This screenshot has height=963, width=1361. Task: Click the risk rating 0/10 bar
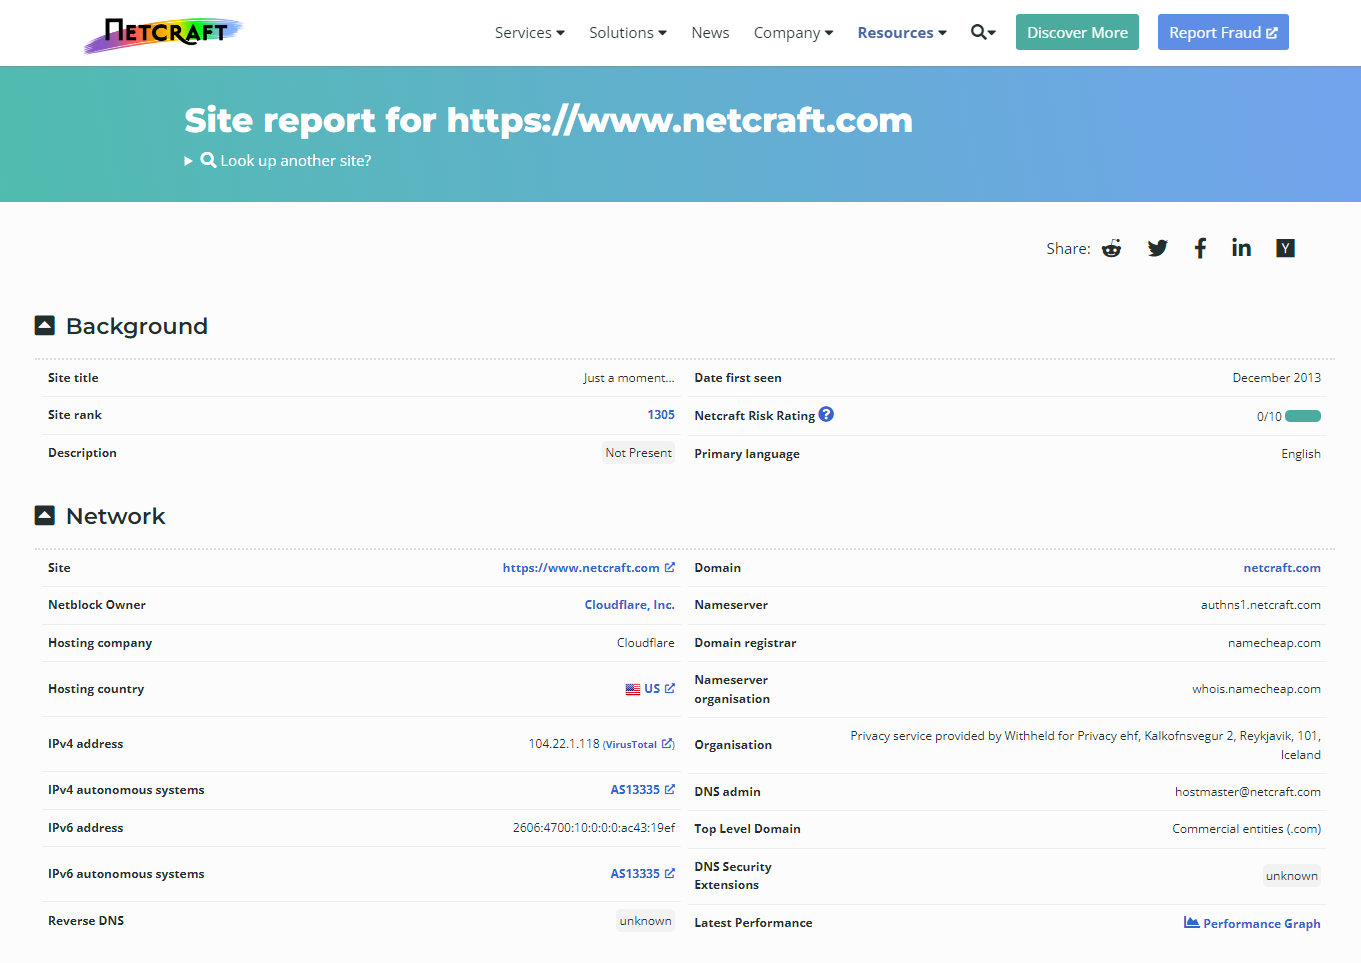coord(1303,416)
